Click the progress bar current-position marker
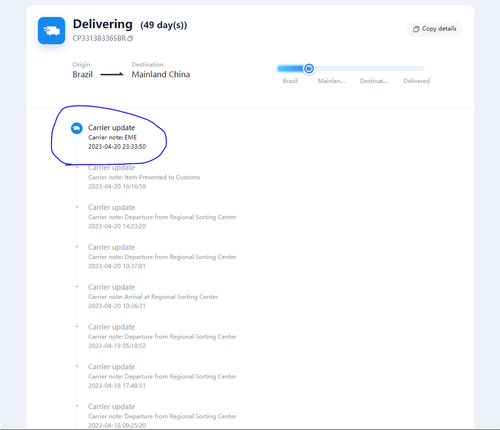Image resolution: width=500 pixels, height=430 pixels. 309,68
